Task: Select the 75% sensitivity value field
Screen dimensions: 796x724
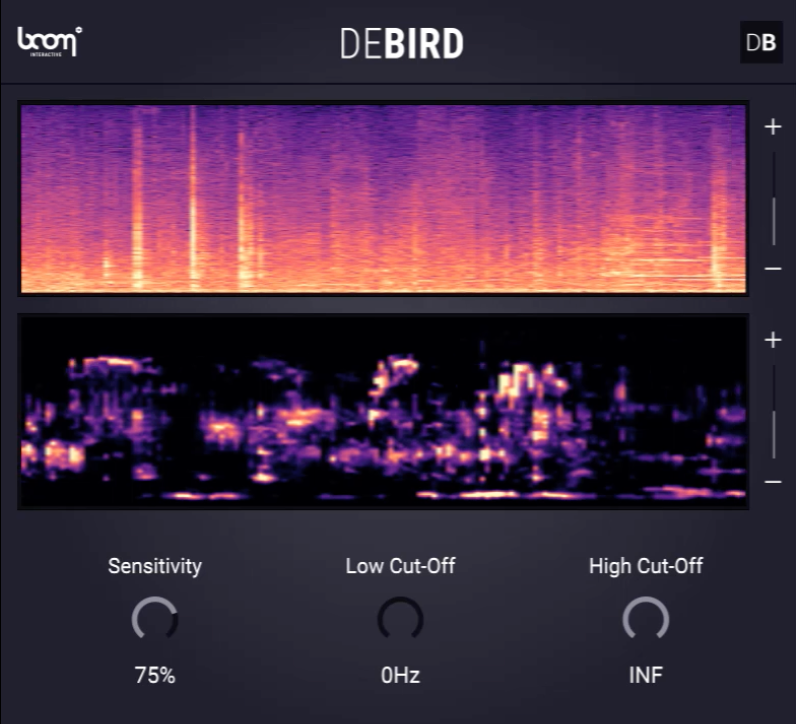Action: 155,675
